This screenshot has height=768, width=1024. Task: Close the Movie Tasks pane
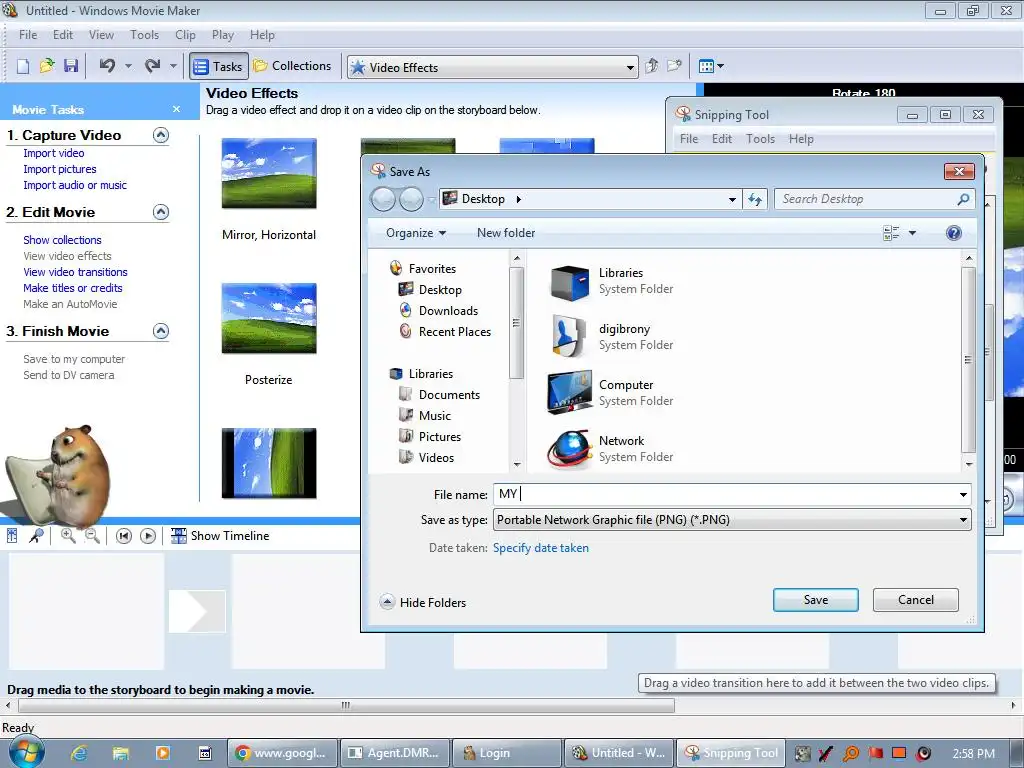176,109
